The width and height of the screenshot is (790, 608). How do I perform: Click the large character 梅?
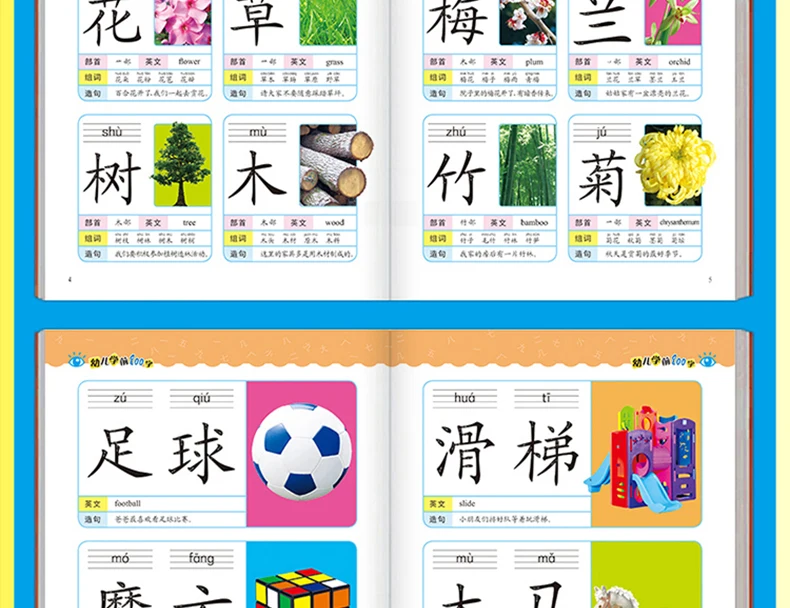pyautogui.click(x=457, y=21)
